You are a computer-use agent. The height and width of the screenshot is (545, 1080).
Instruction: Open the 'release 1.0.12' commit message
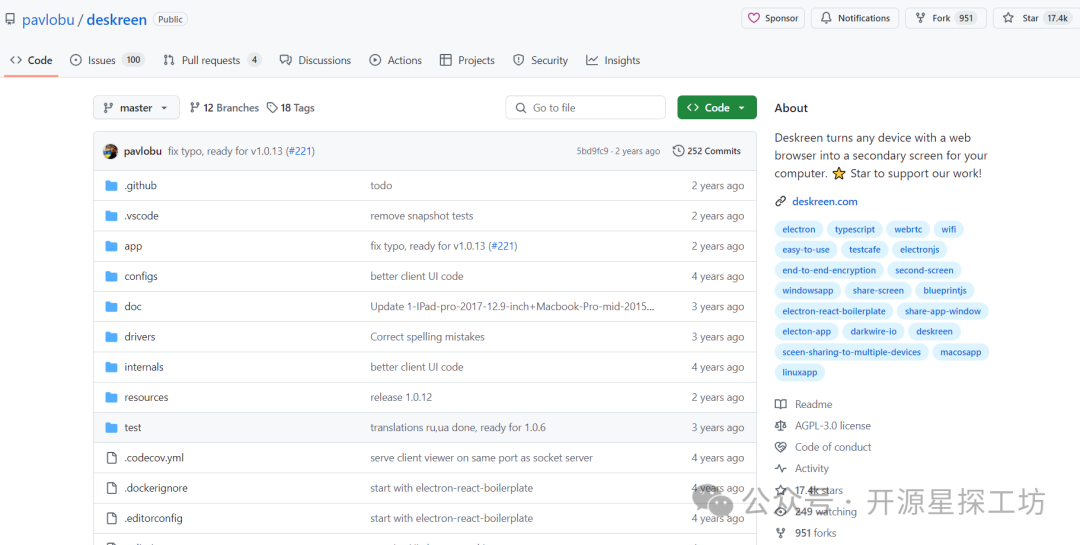[402, 398]
